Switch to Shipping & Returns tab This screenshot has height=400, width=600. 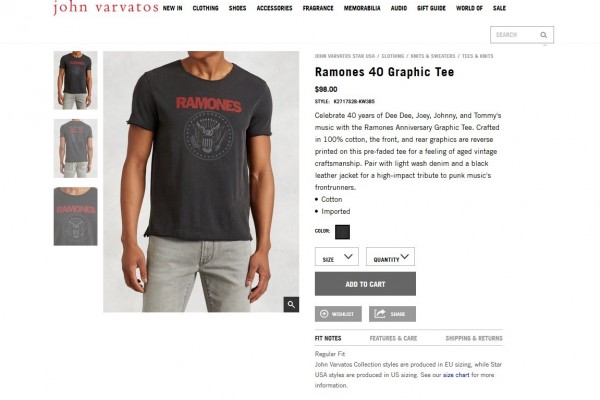(x=474, y=338)
